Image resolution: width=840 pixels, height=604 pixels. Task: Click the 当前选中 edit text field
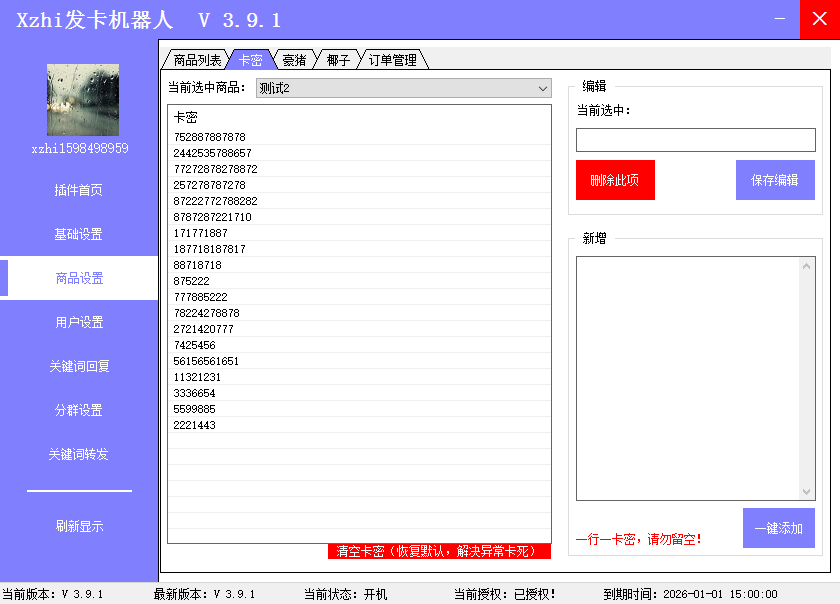tap(695, 140)
